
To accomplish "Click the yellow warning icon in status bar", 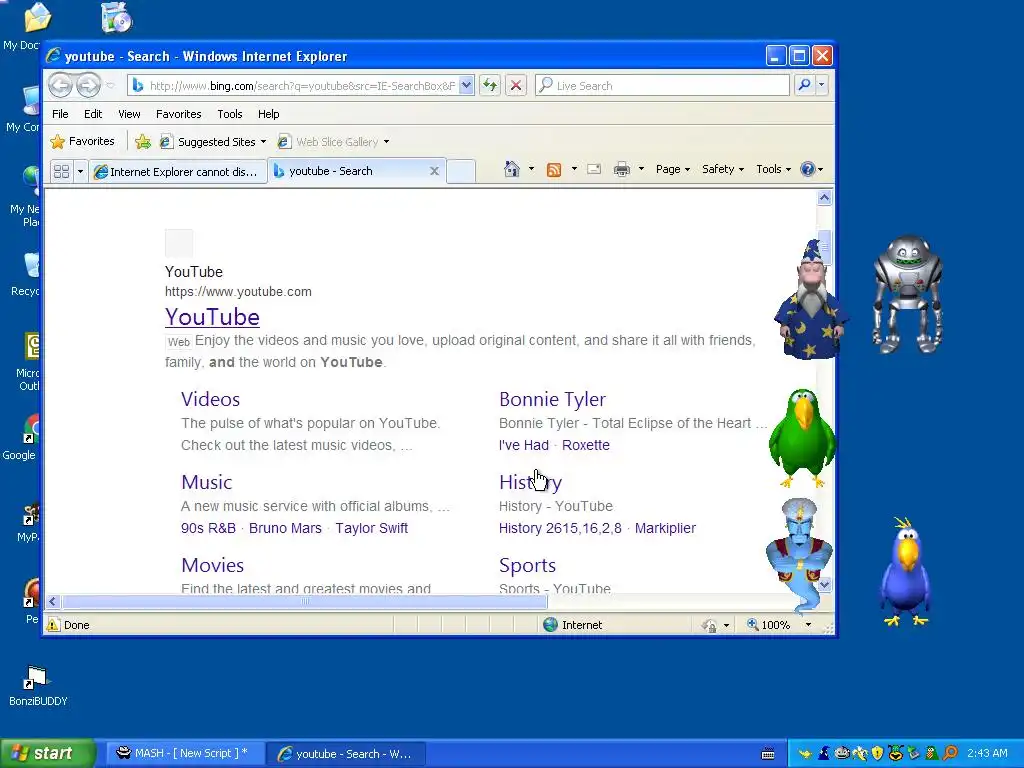I will point(54,625).
